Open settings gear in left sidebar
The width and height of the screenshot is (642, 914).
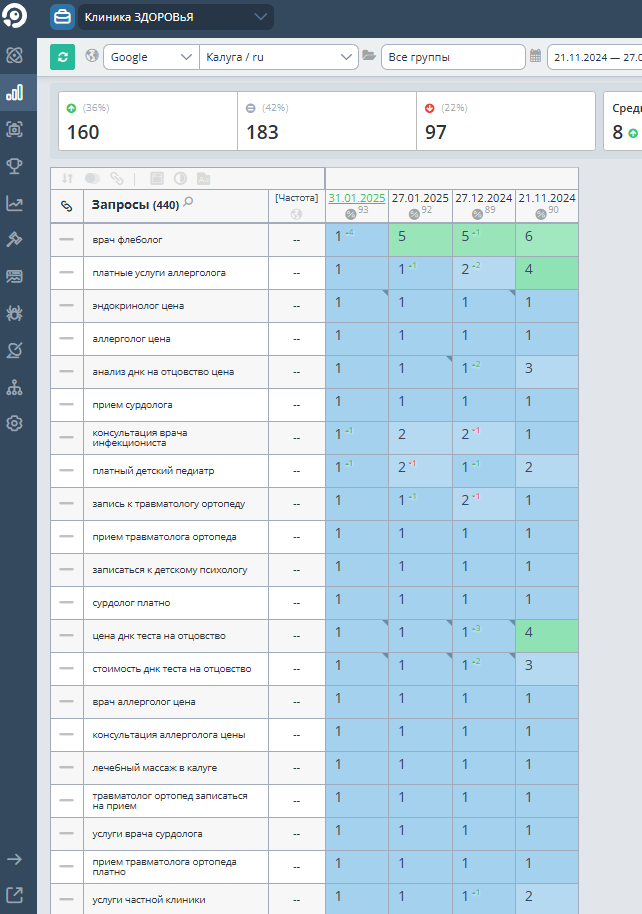15,423
